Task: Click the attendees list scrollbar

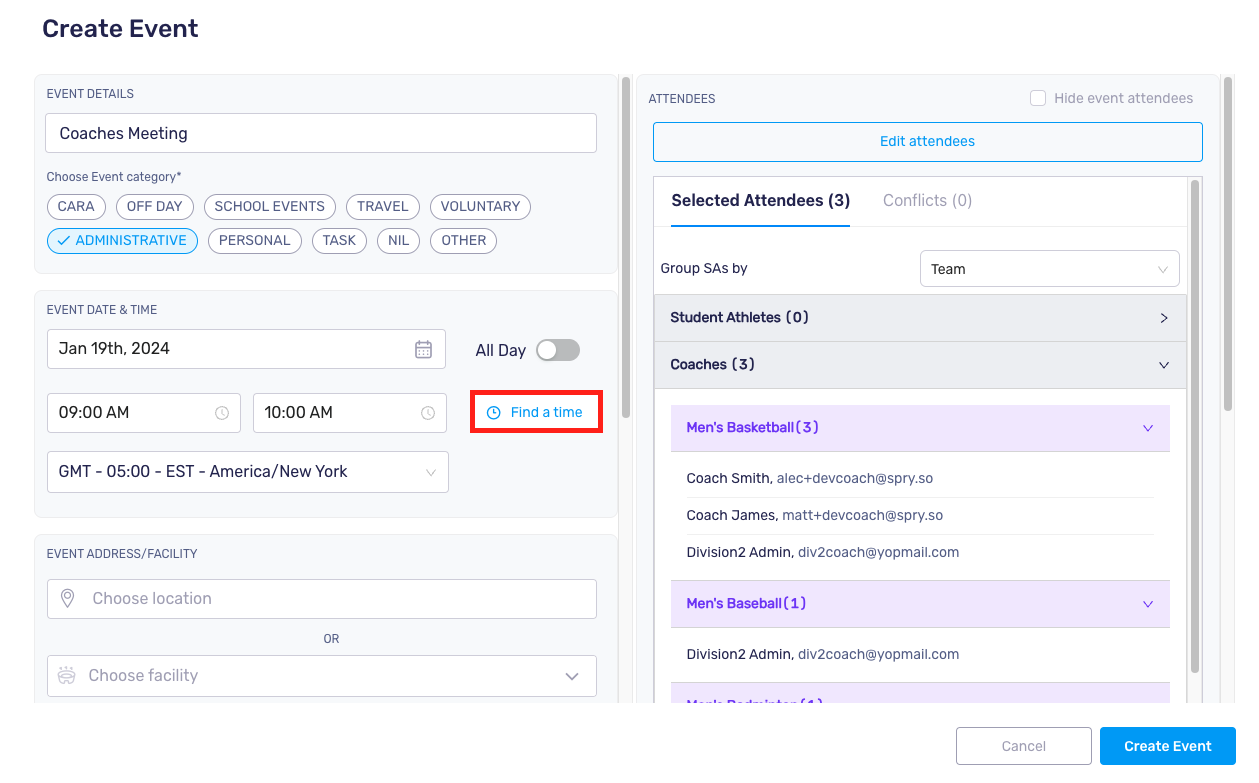Action: 1195,426
